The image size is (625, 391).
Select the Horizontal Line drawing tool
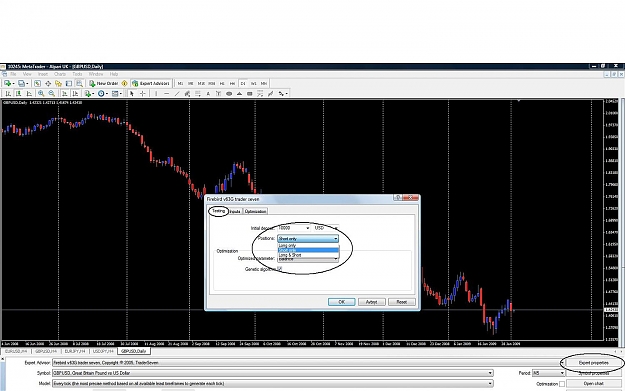pos(166,93)
